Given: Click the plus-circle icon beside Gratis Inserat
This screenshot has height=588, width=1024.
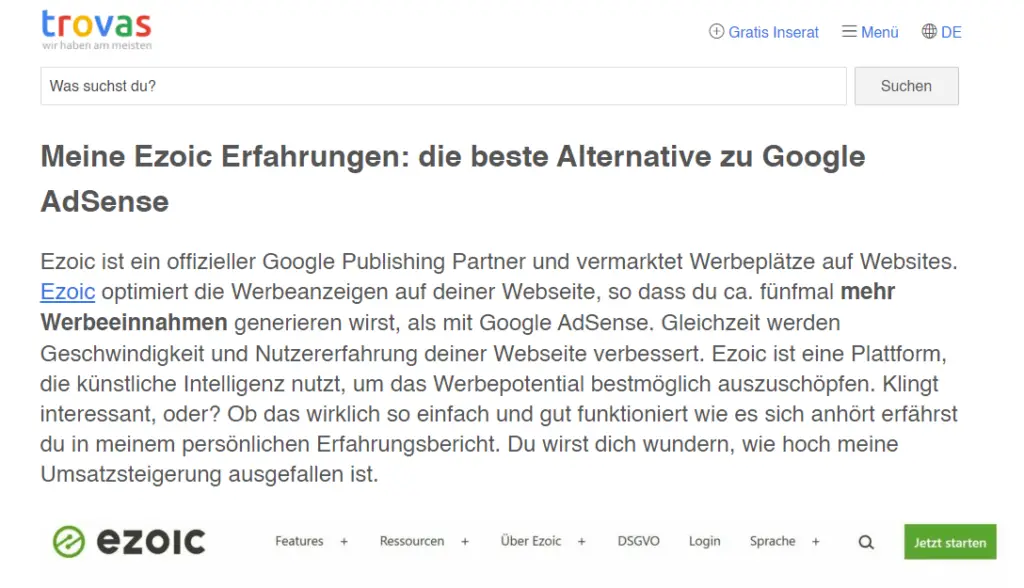Looking at the screenshot, I should (x=716, y=31).
